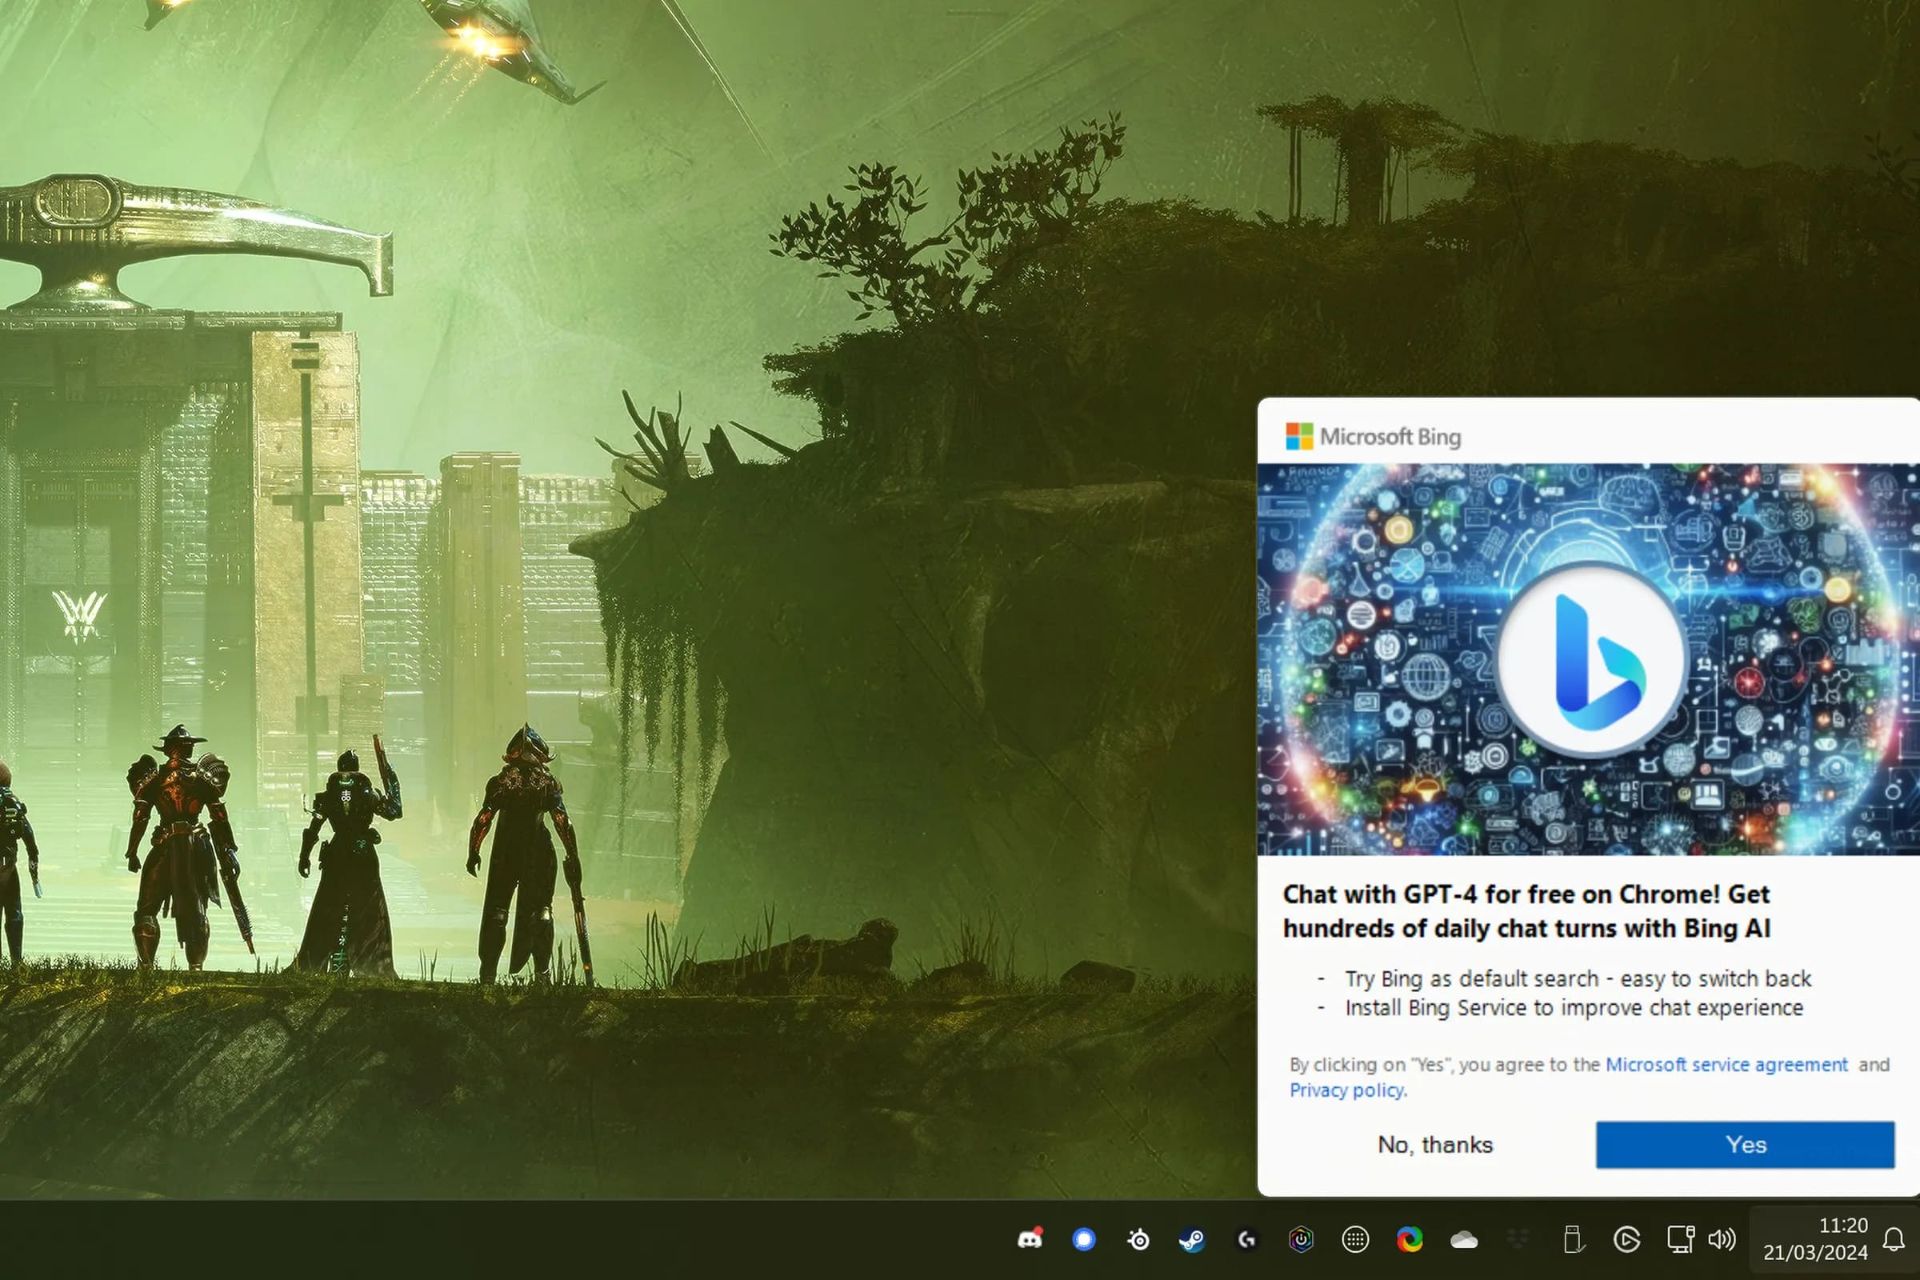This screenshot has height=1280, width=1920.
Task: Open SteelSeries tray icon
Action: tap(1138, 1240)
